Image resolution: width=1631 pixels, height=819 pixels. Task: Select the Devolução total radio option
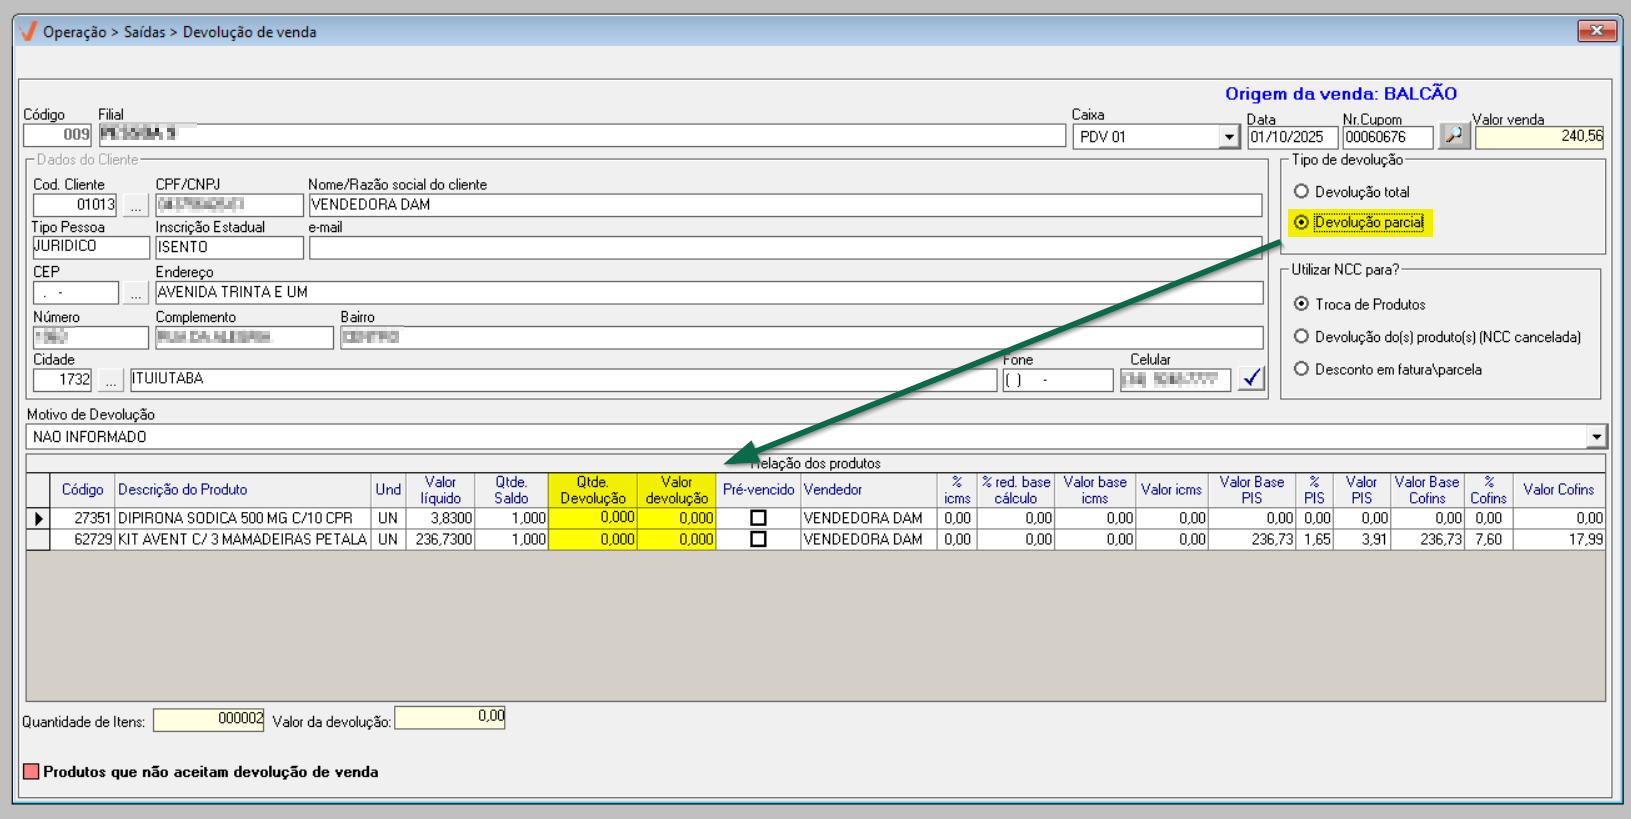pos(1301,192)
